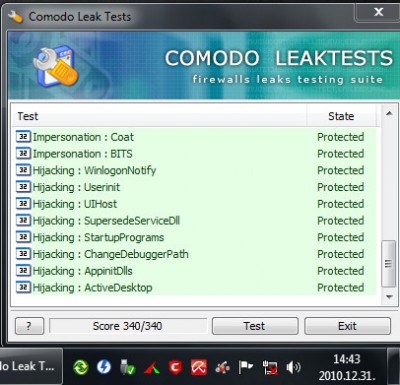Click the icon beside Hijacking : AppinitDlls
The width and height of the screenshot is (400, 385).
point(23,271)
